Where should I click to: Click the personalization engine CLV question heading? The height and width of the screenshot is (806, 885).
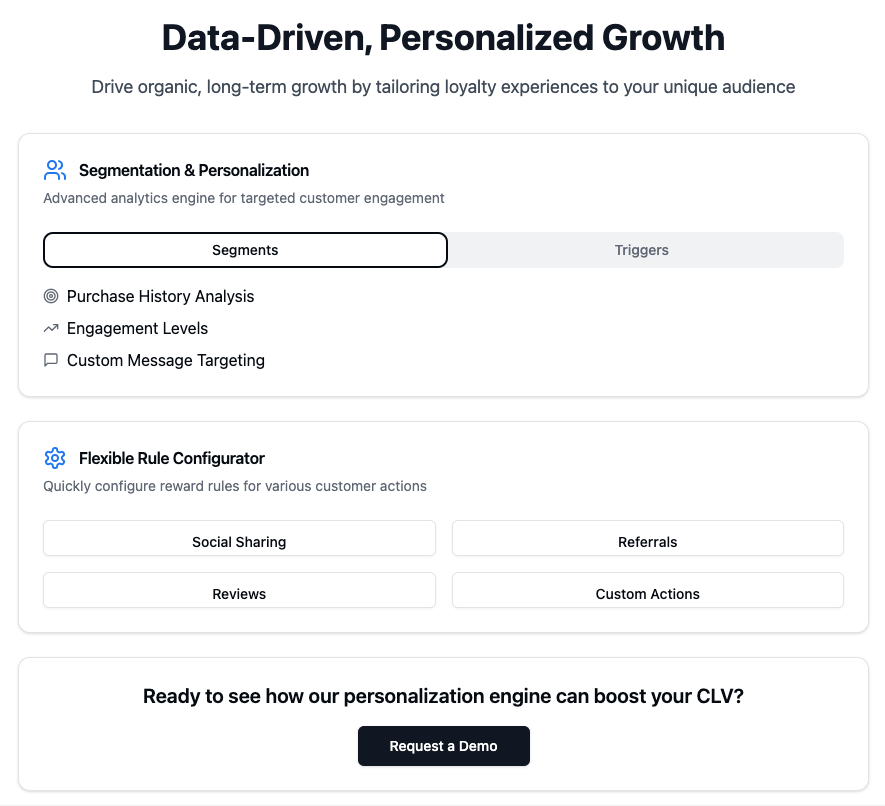tap(443, 697)
